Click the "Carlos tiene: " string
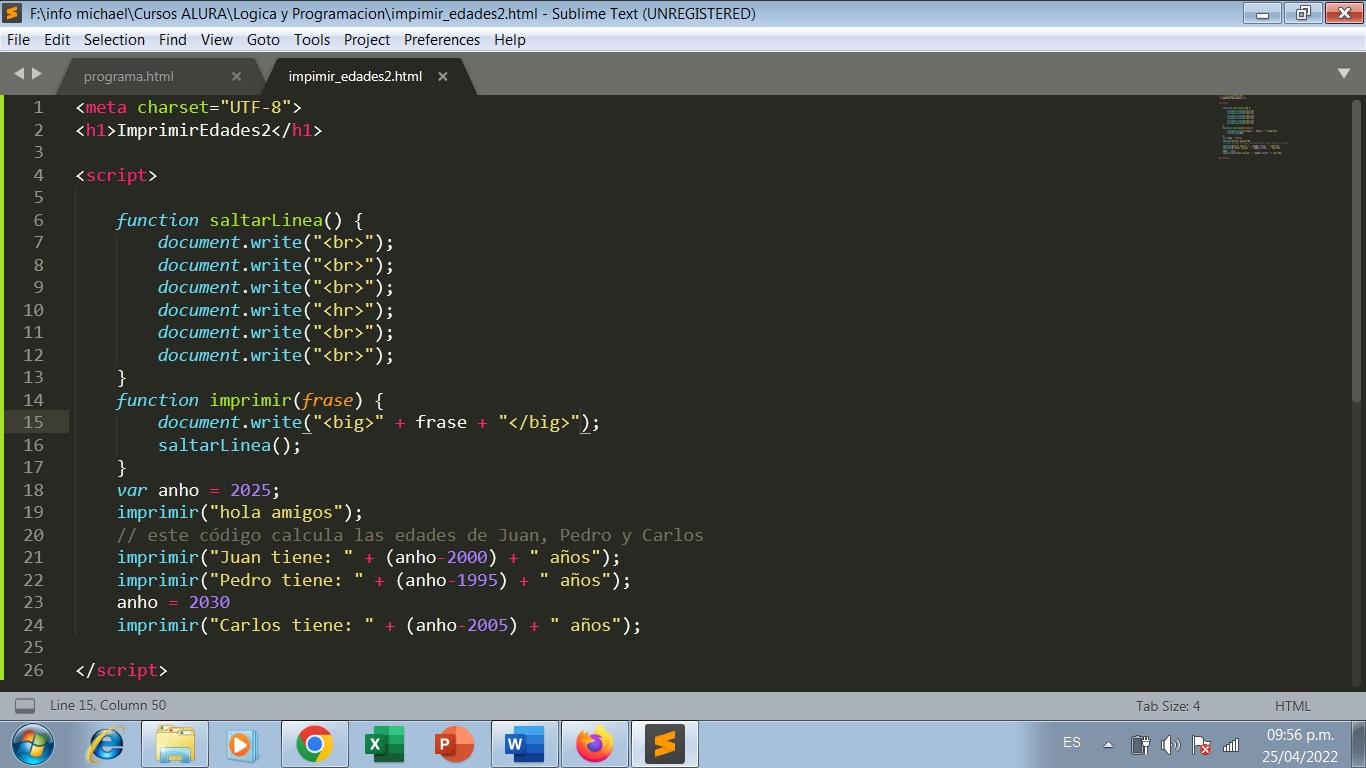Image resolution: width=1366 pixels, height=768 pixels. point(291,625)
